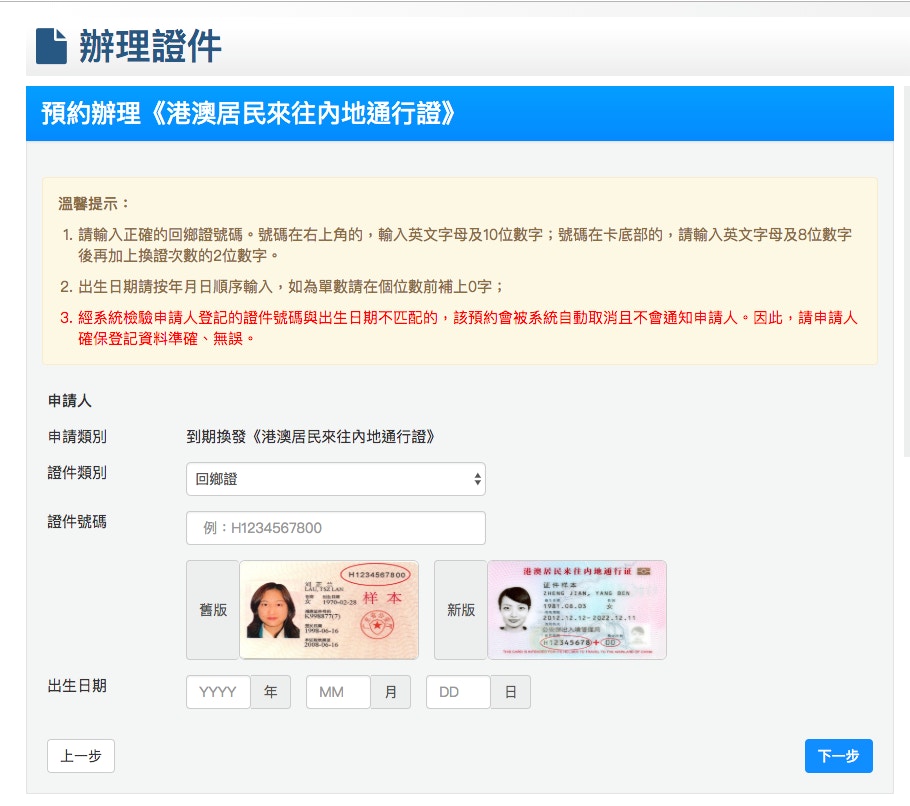Click the 月 suffix label

(x=390, y=692)
